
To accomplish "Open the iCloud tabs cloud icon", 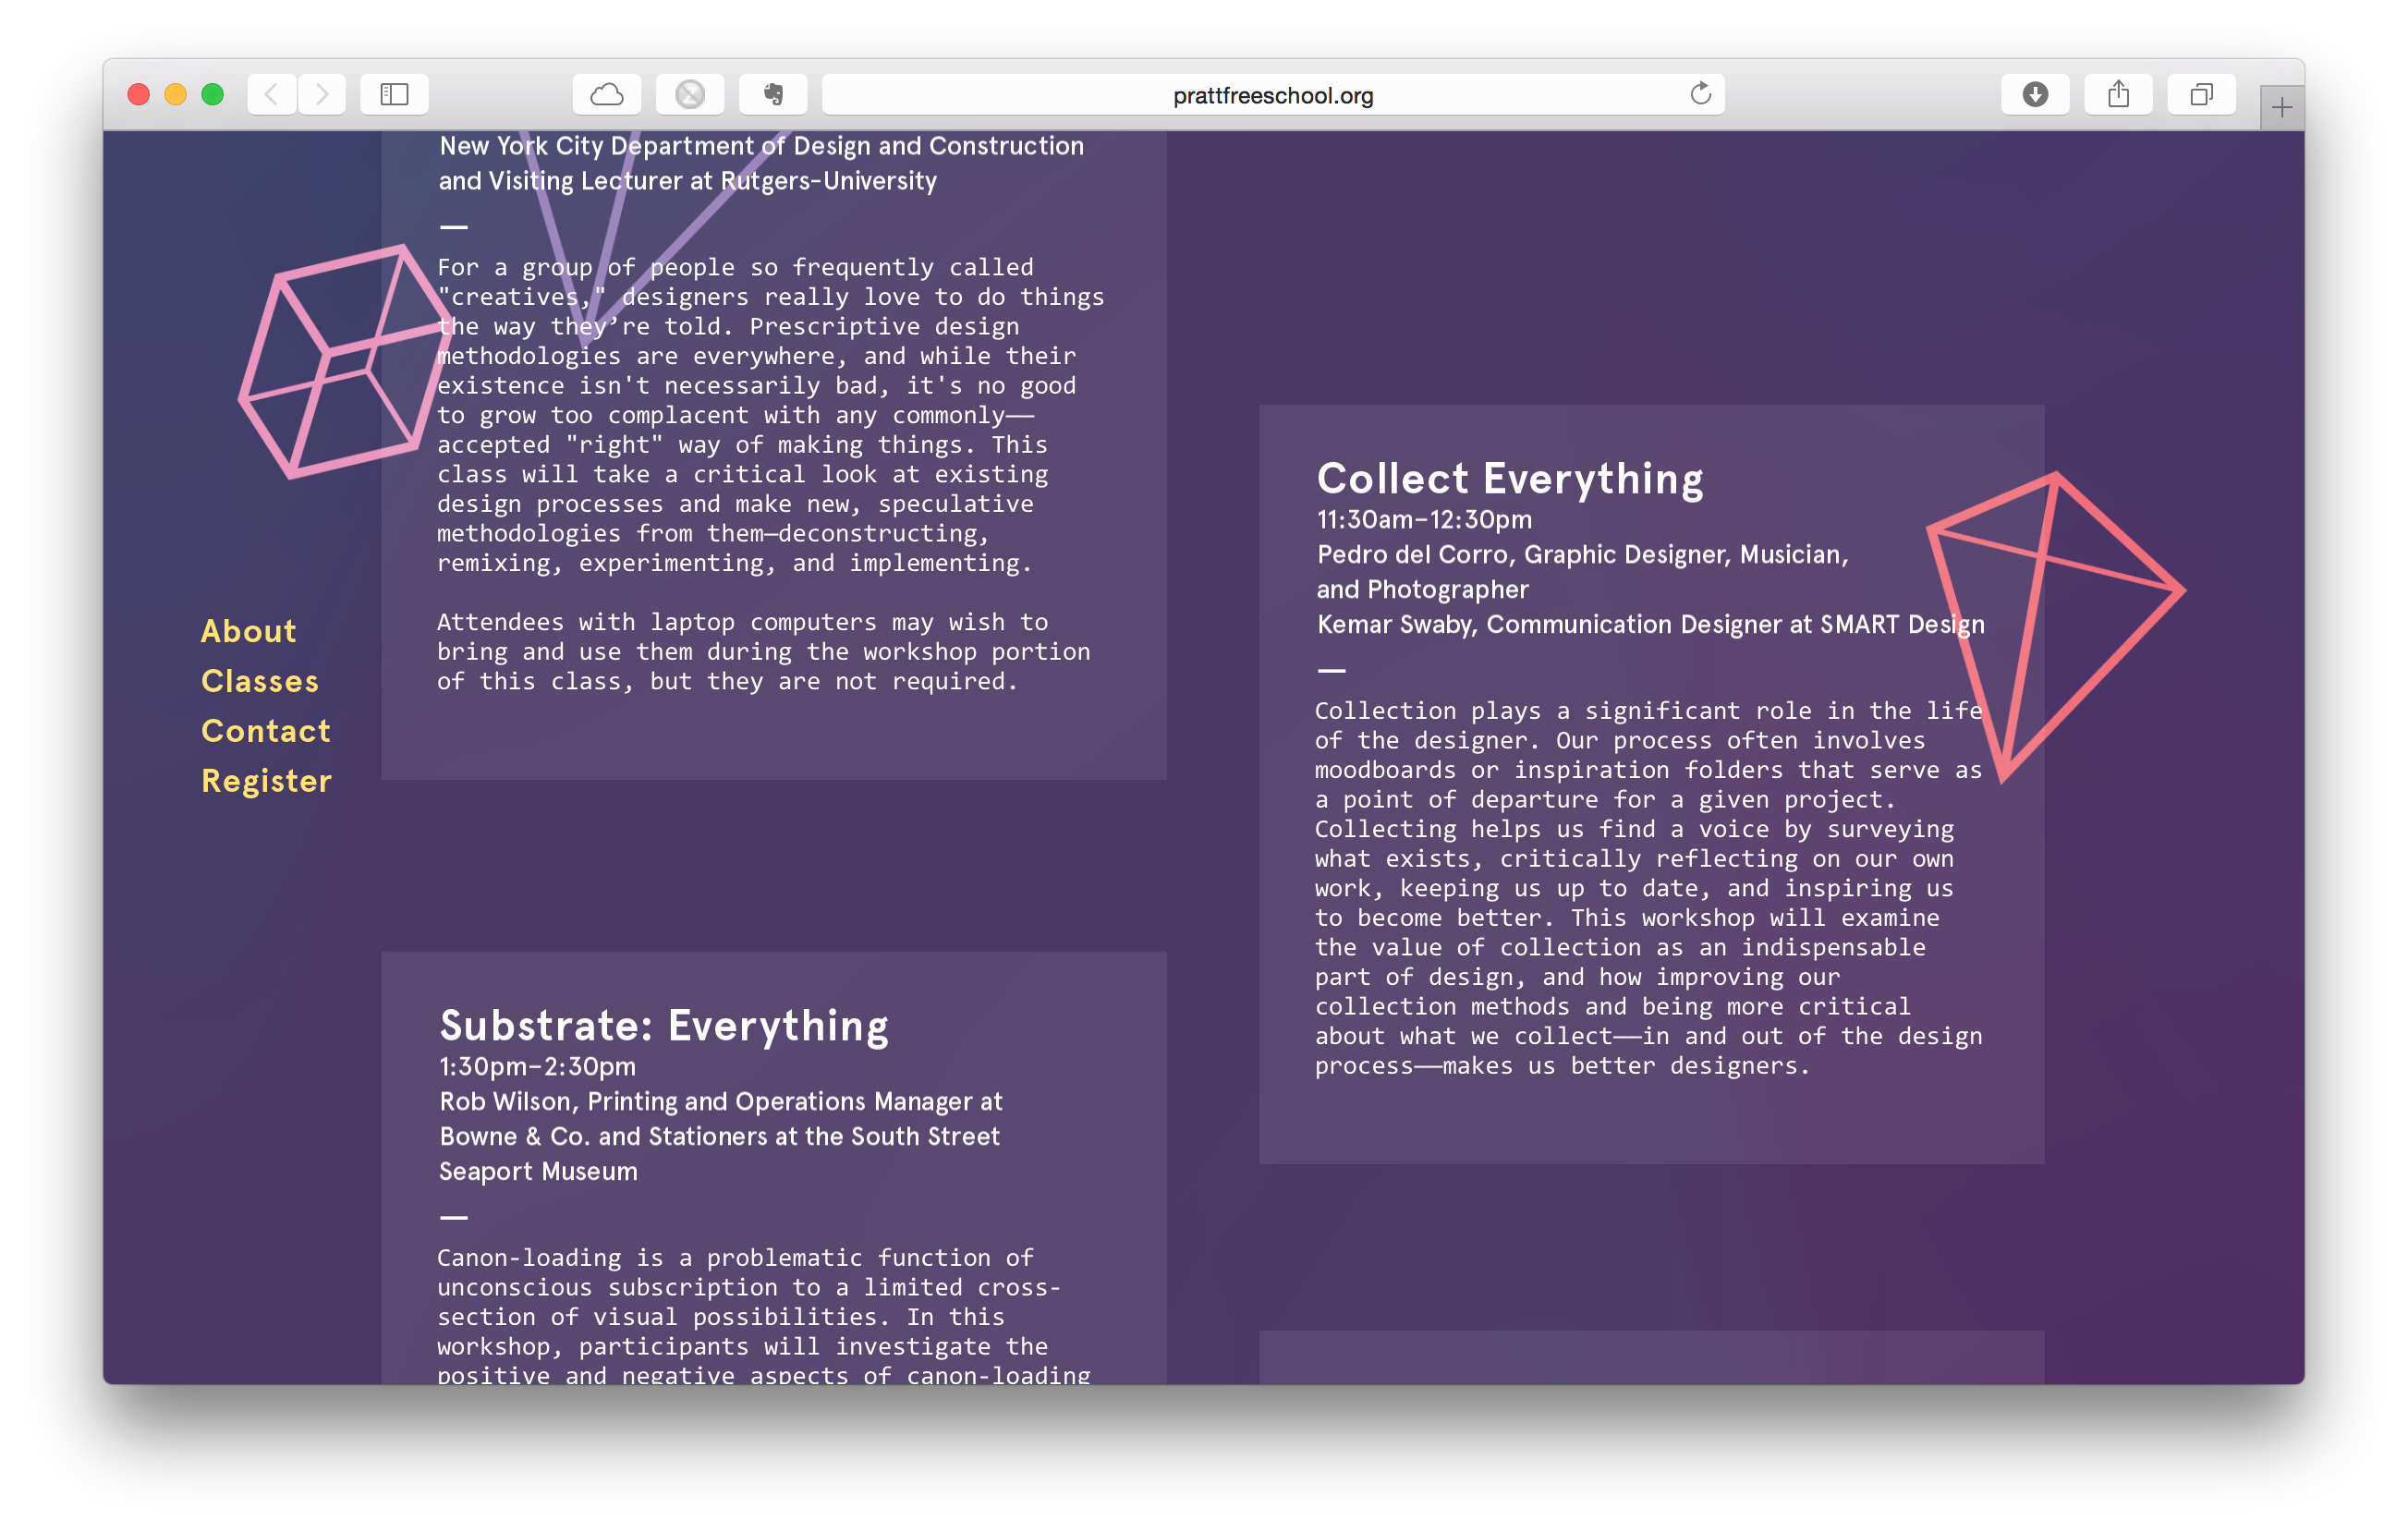I will pos(607,95).
